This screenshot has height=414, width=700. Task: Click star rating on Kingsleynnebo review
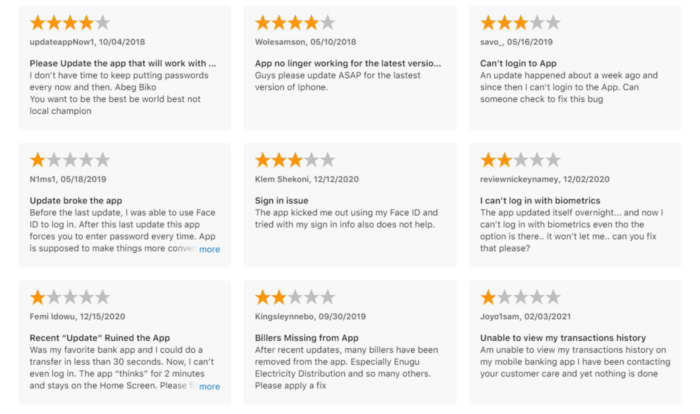click(x=295, y=297)
